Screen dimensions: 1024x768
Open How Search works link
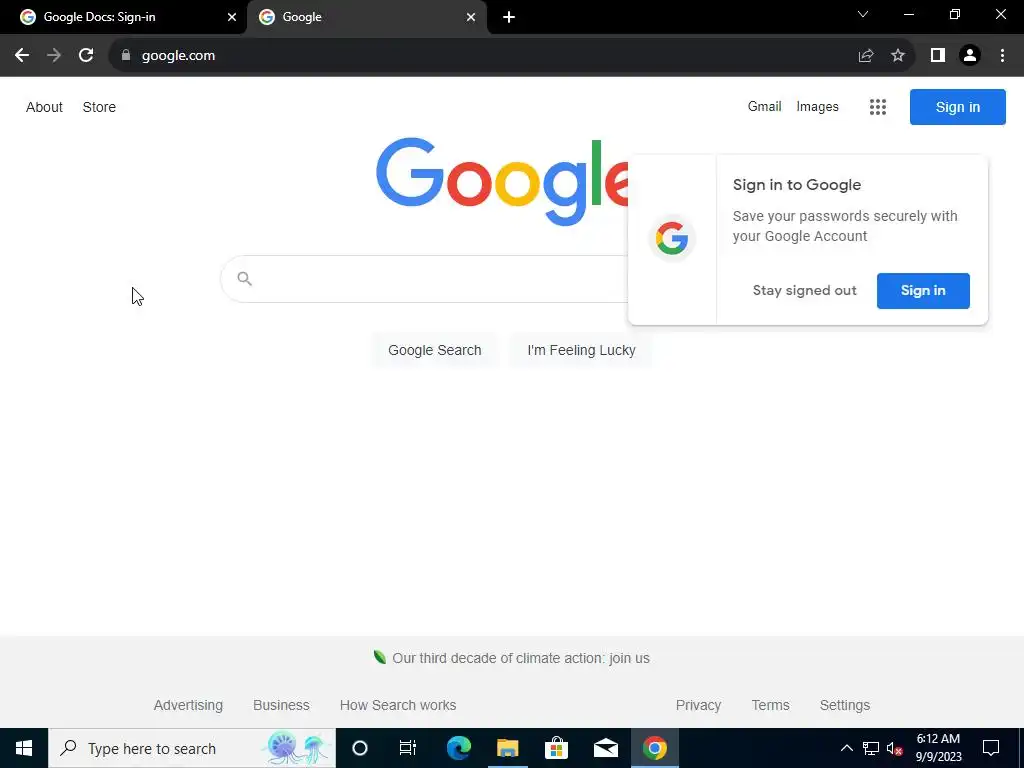point(398,705)
